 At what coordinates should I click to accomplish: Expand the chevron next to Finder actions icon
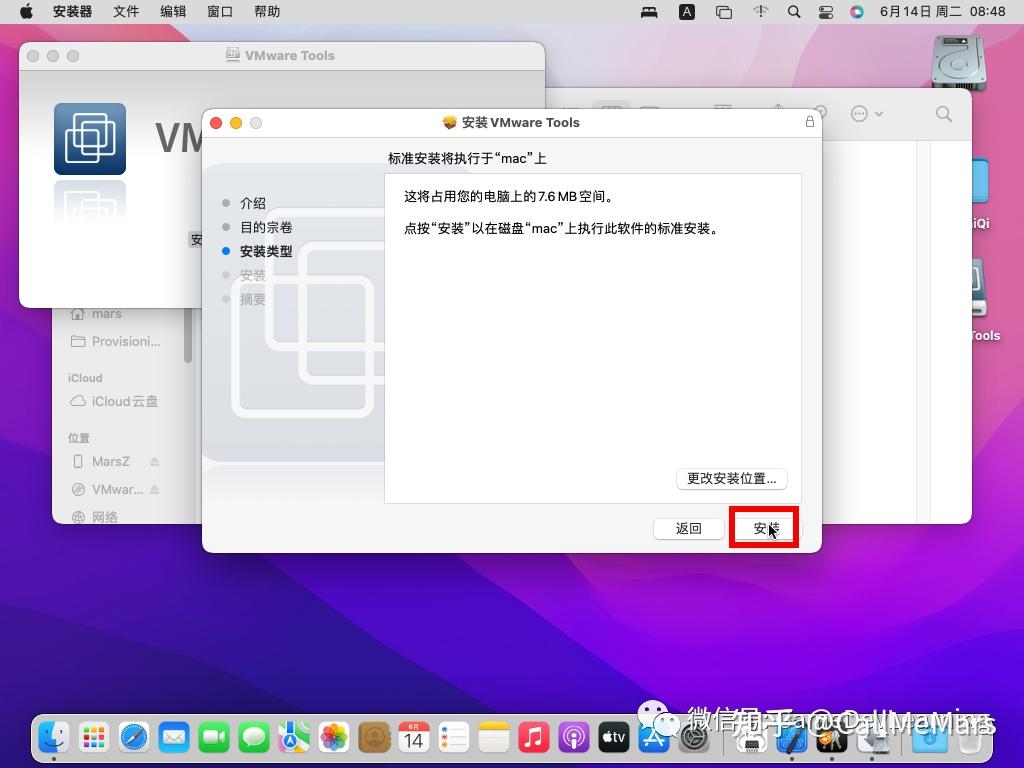[879, 114]
